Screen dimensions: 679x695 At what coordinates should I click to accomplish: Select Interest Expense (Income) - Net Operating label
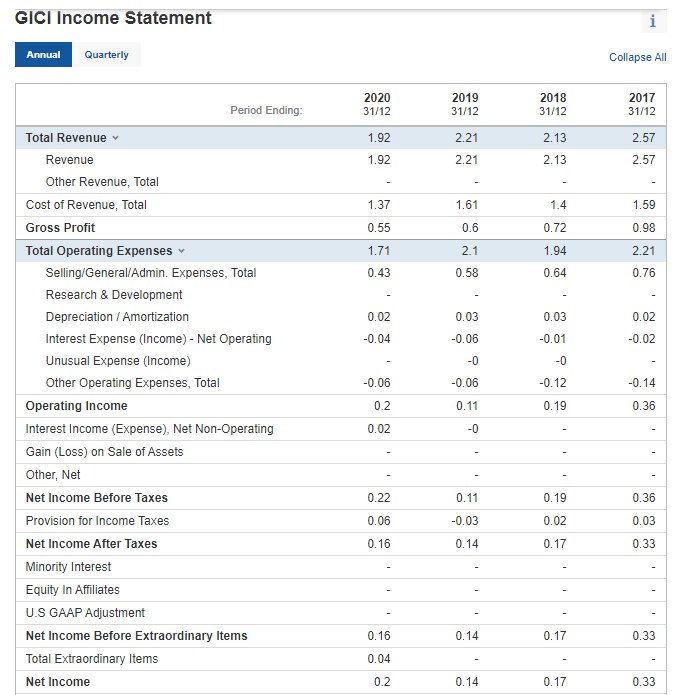[x=158, y=339]
